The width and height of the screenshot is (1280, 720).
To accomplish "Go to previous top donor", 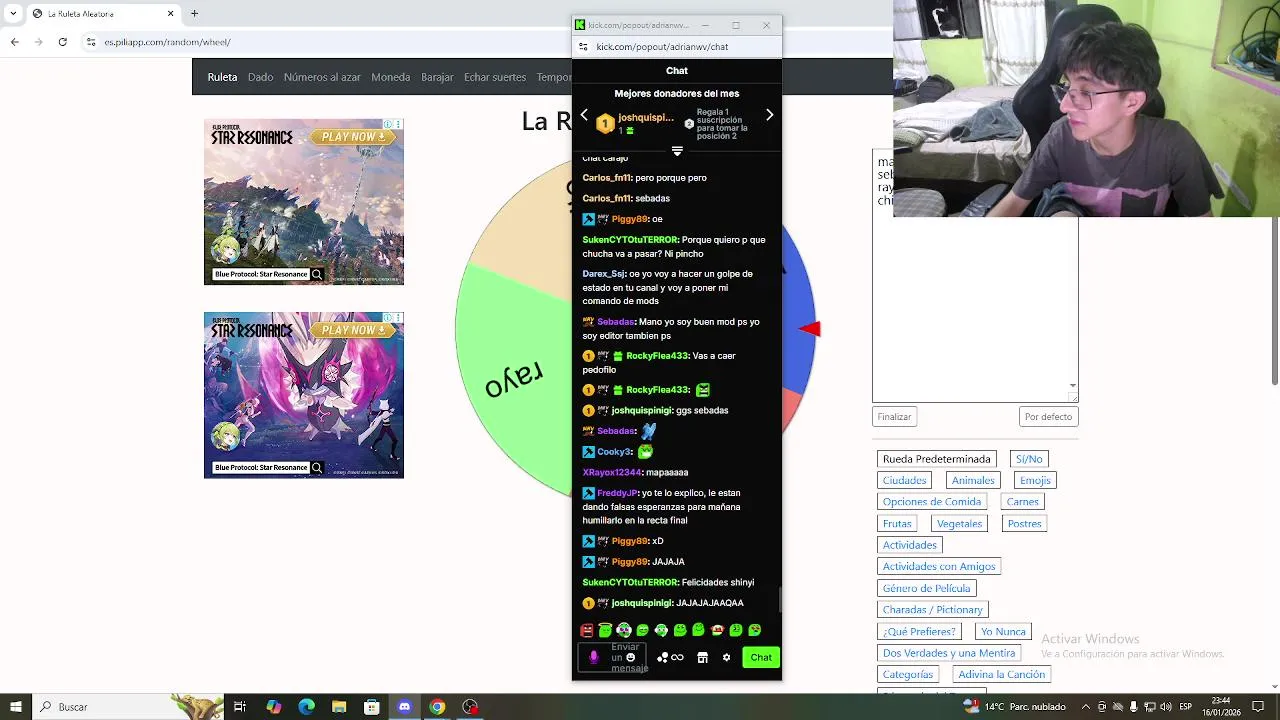I will coord(584,115).
